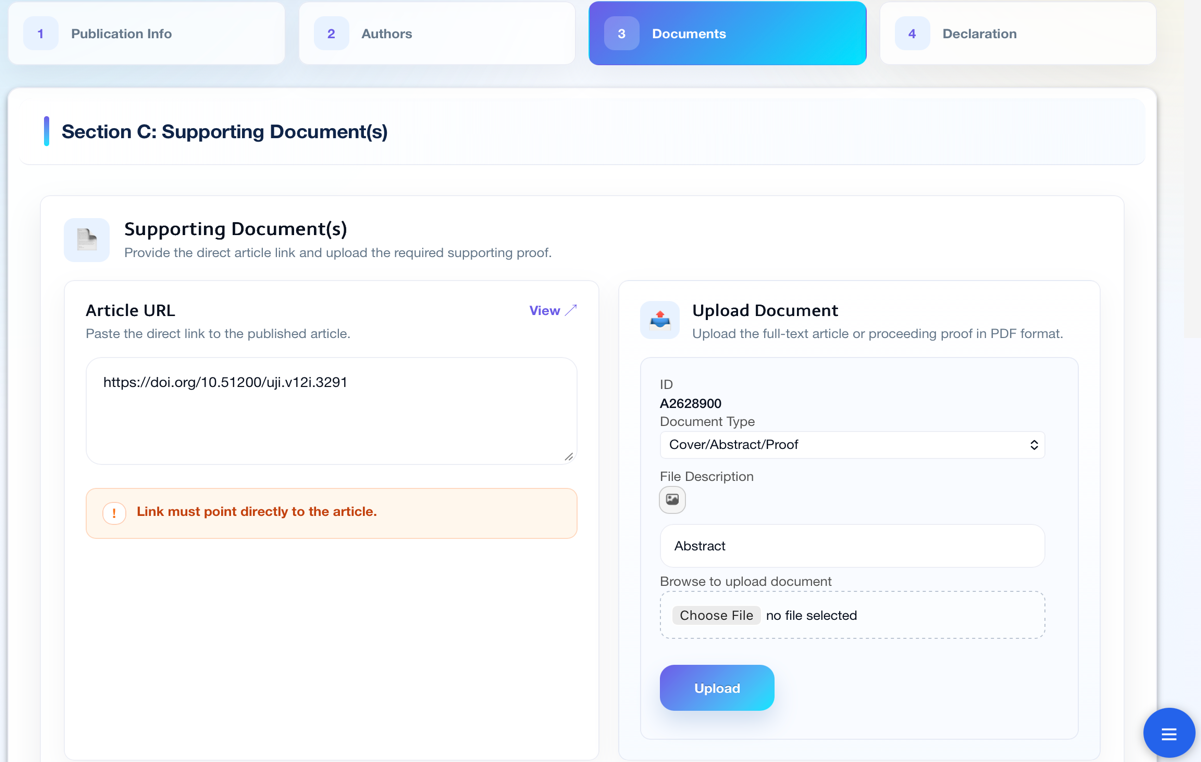Click the upload tray icon beside Upload Document
The image size is (1201, 762).
tap(660, 320)
